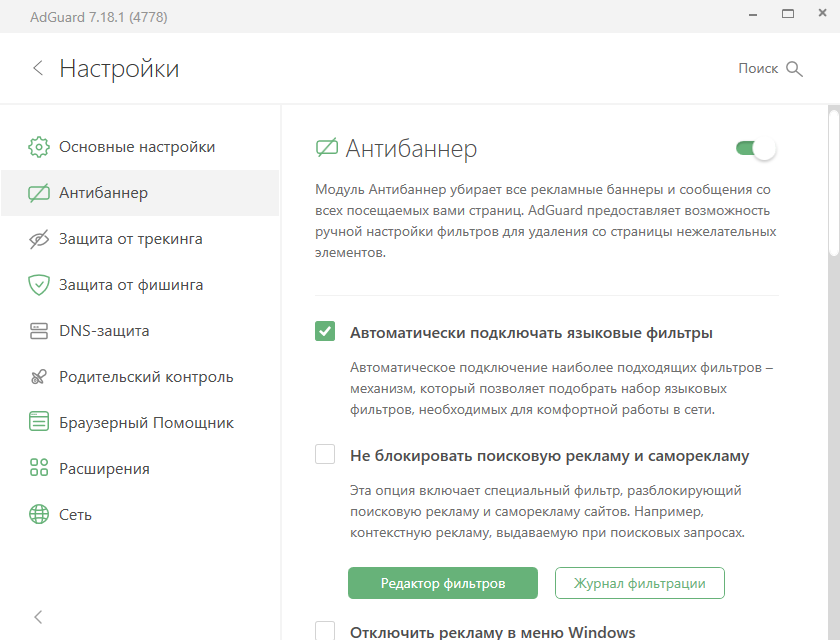This screenshot has width=840, height=640.
Task: Open Браузерный Помощник section
Action: pos(140,423)
